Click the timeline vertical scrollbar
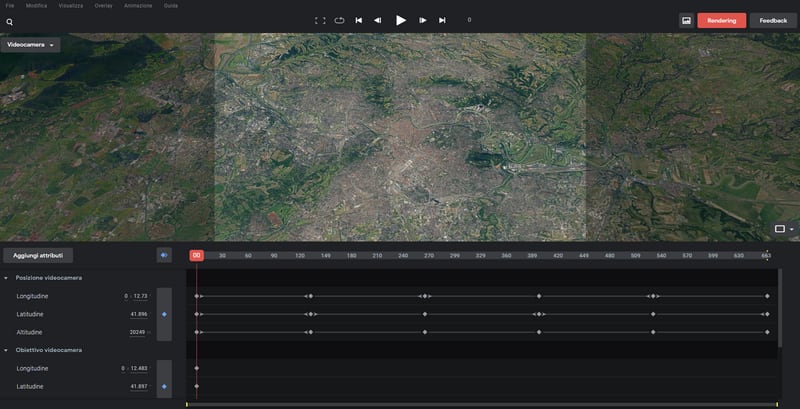Image resolution: width=800 pixels, height=409 pixels. click(x=779, y=308)
